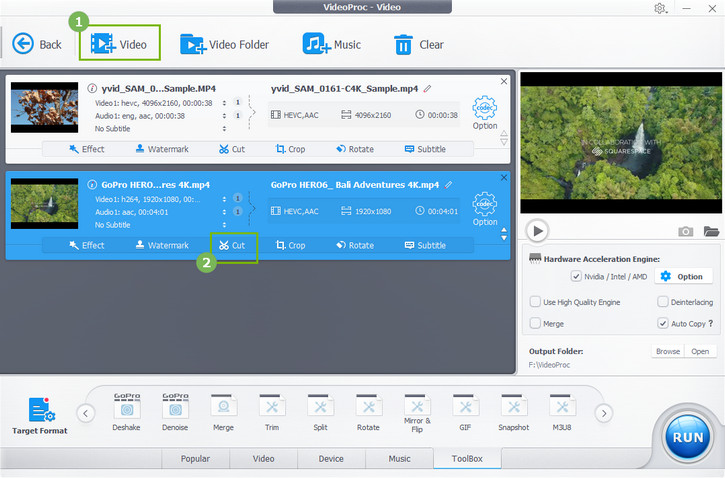
Task: Open Cut tool for GoPro video
Action: [232, 245]
